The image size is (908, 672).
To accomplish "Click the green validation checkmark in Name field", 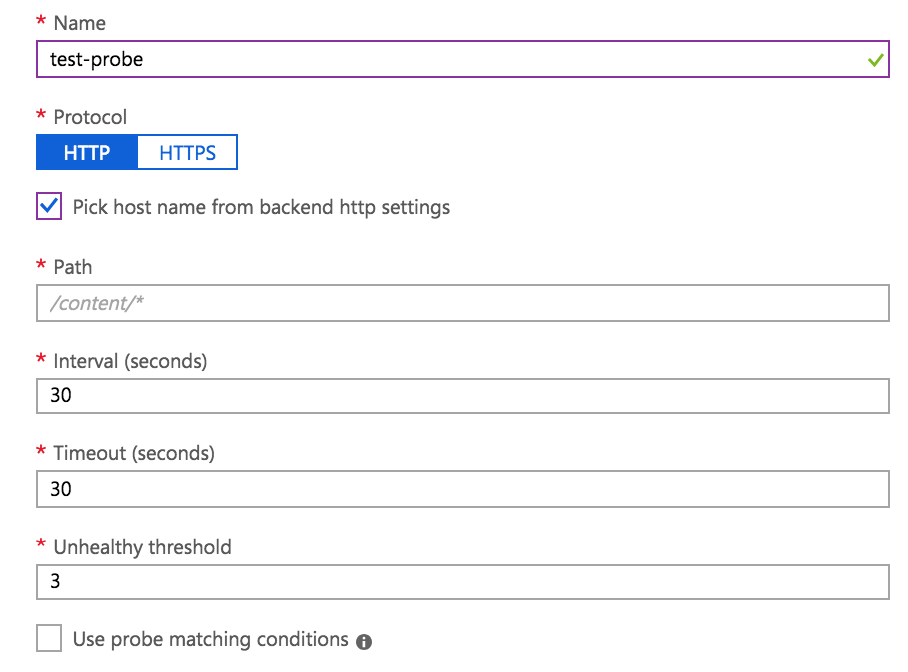I will (x=876, y=60).
